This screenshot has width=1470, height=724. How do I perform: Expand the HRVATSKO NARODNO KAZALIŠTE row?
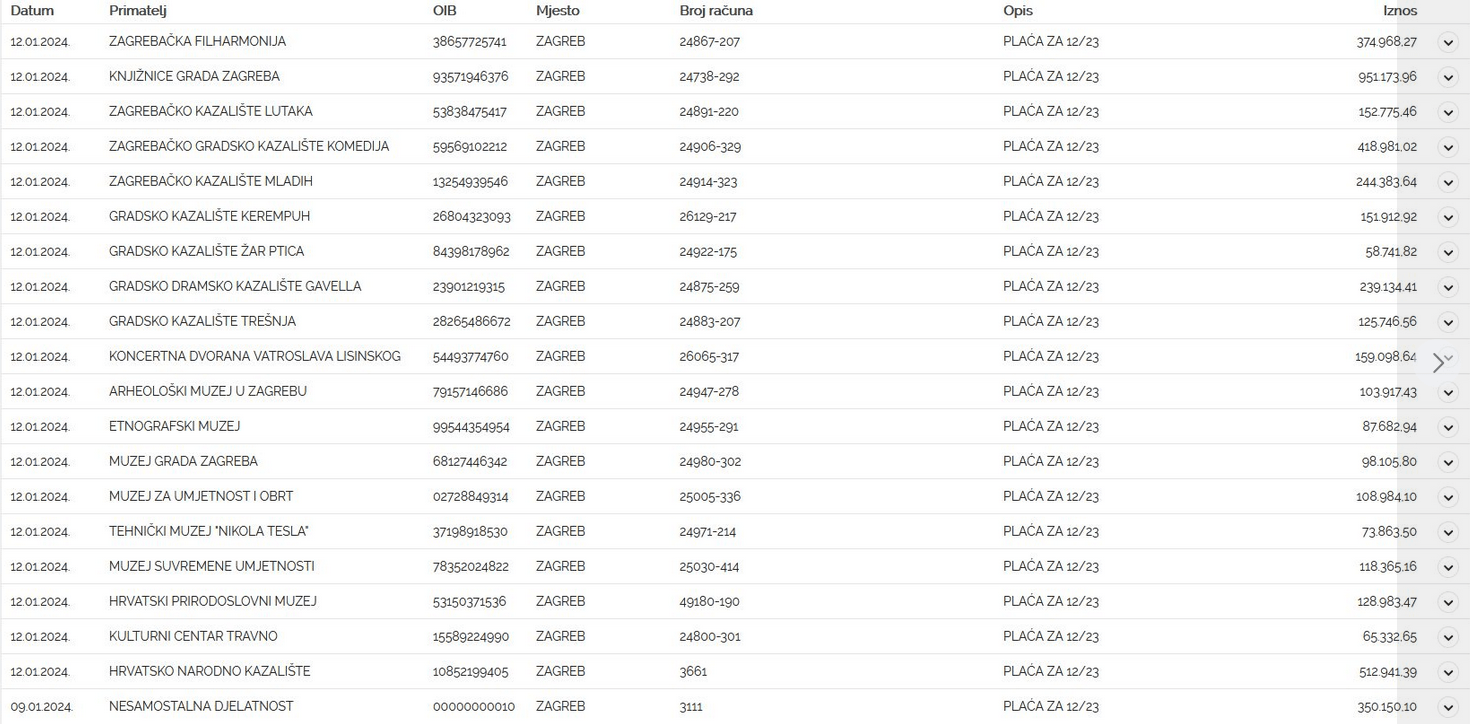(1447, 672)
